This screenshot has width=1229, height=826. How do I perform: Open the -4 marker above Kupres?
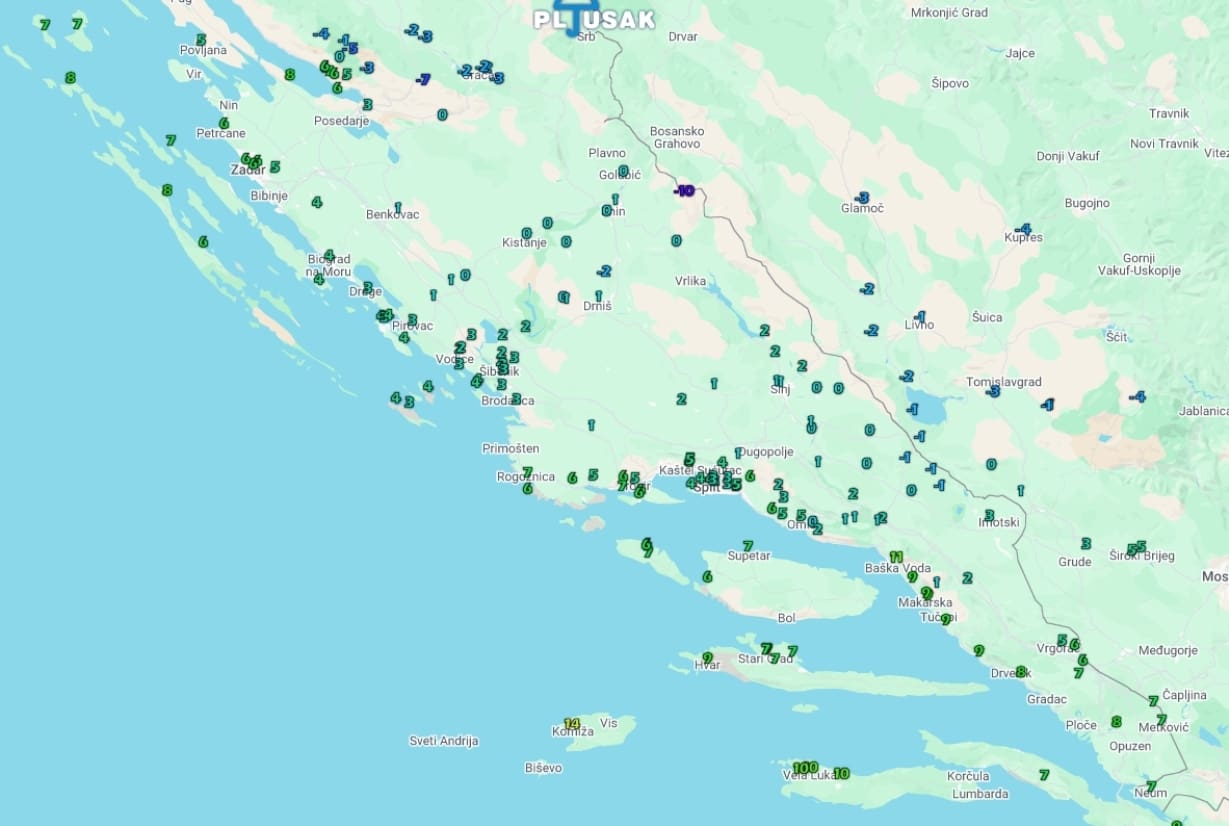coord(1022,229)
